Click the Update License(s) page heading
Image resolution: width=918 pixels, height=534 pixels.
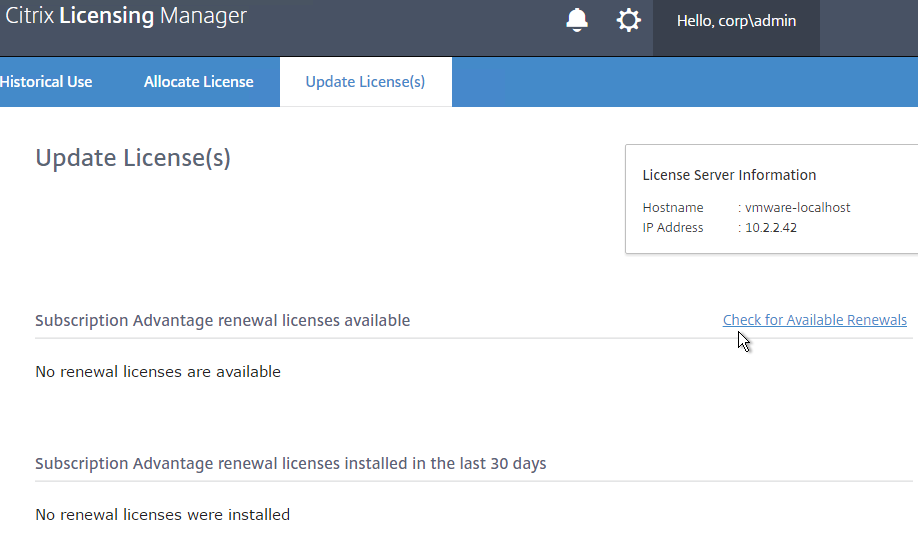(133, 158)
